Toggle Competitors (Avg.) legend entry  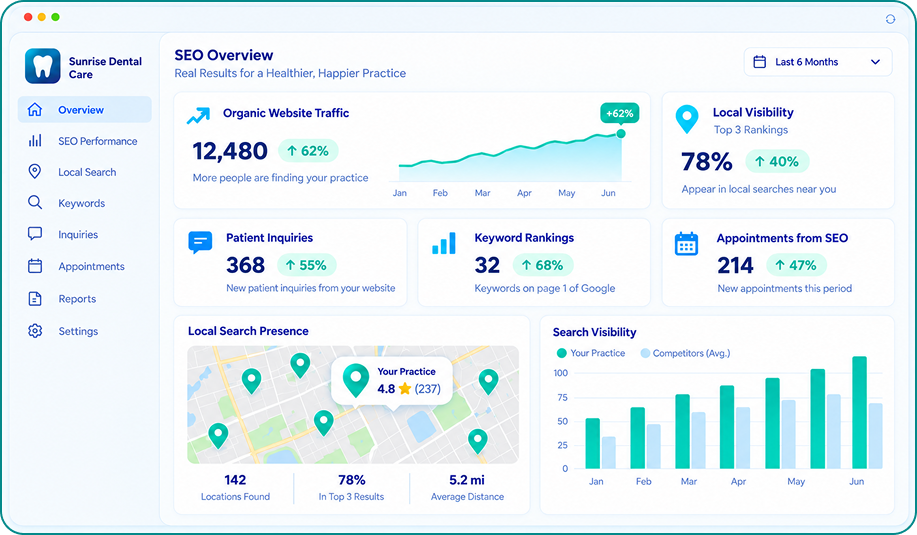[685, 353]
